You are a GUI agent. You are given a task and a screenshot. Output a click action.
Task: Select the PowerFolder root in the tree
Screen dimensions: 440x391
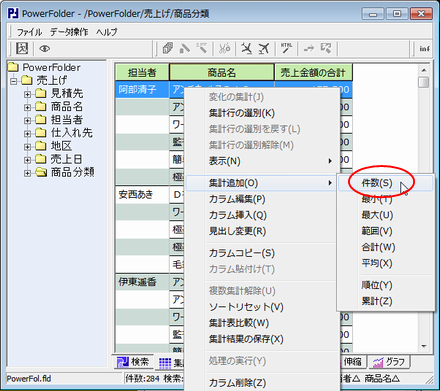click(51, 67)
